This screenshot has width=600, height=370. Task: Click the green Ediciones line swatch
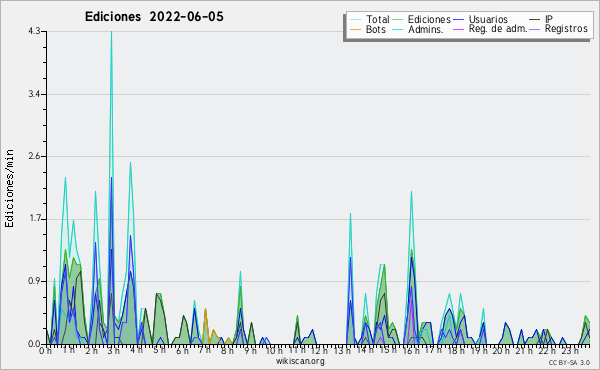pyautogui.click(x=398, y=20)
